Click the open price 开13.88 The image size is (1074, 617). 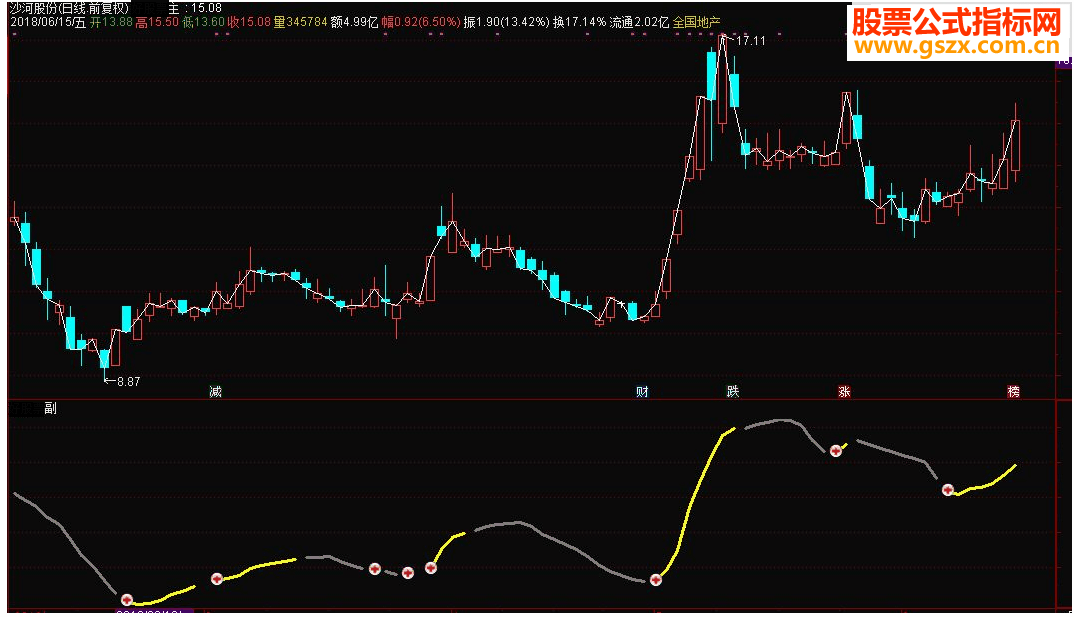(x=112, y=22)
